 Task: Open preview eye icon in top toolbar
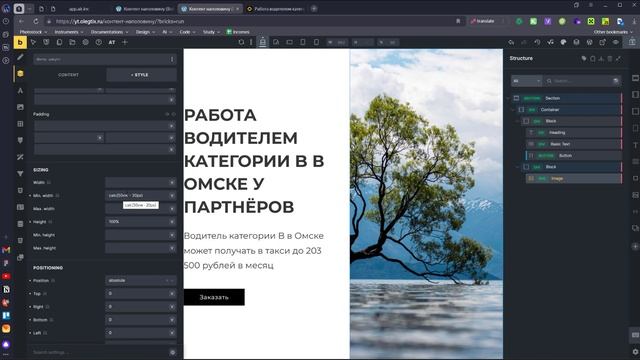(x=616, y=42)
